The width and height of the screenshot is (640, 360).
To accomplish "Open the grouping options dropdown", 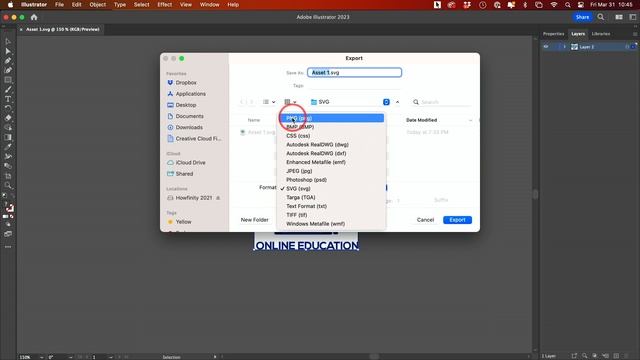I will click(x=290, y=102).
